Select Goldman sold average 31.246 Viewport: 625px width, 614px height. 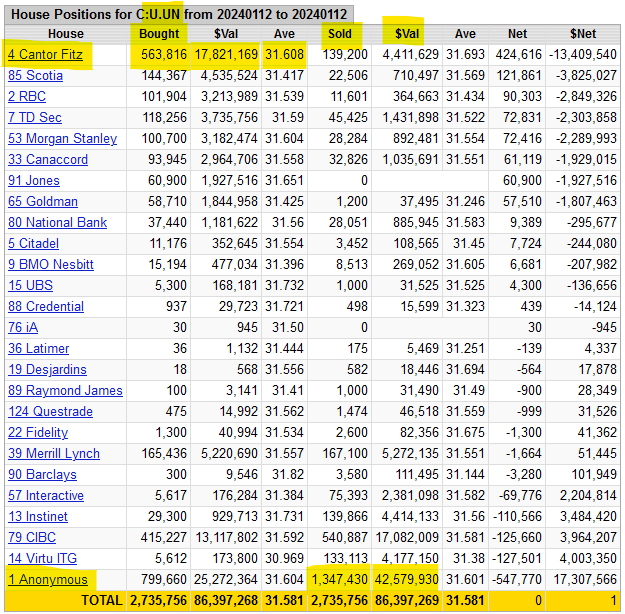tap(465, 202)
